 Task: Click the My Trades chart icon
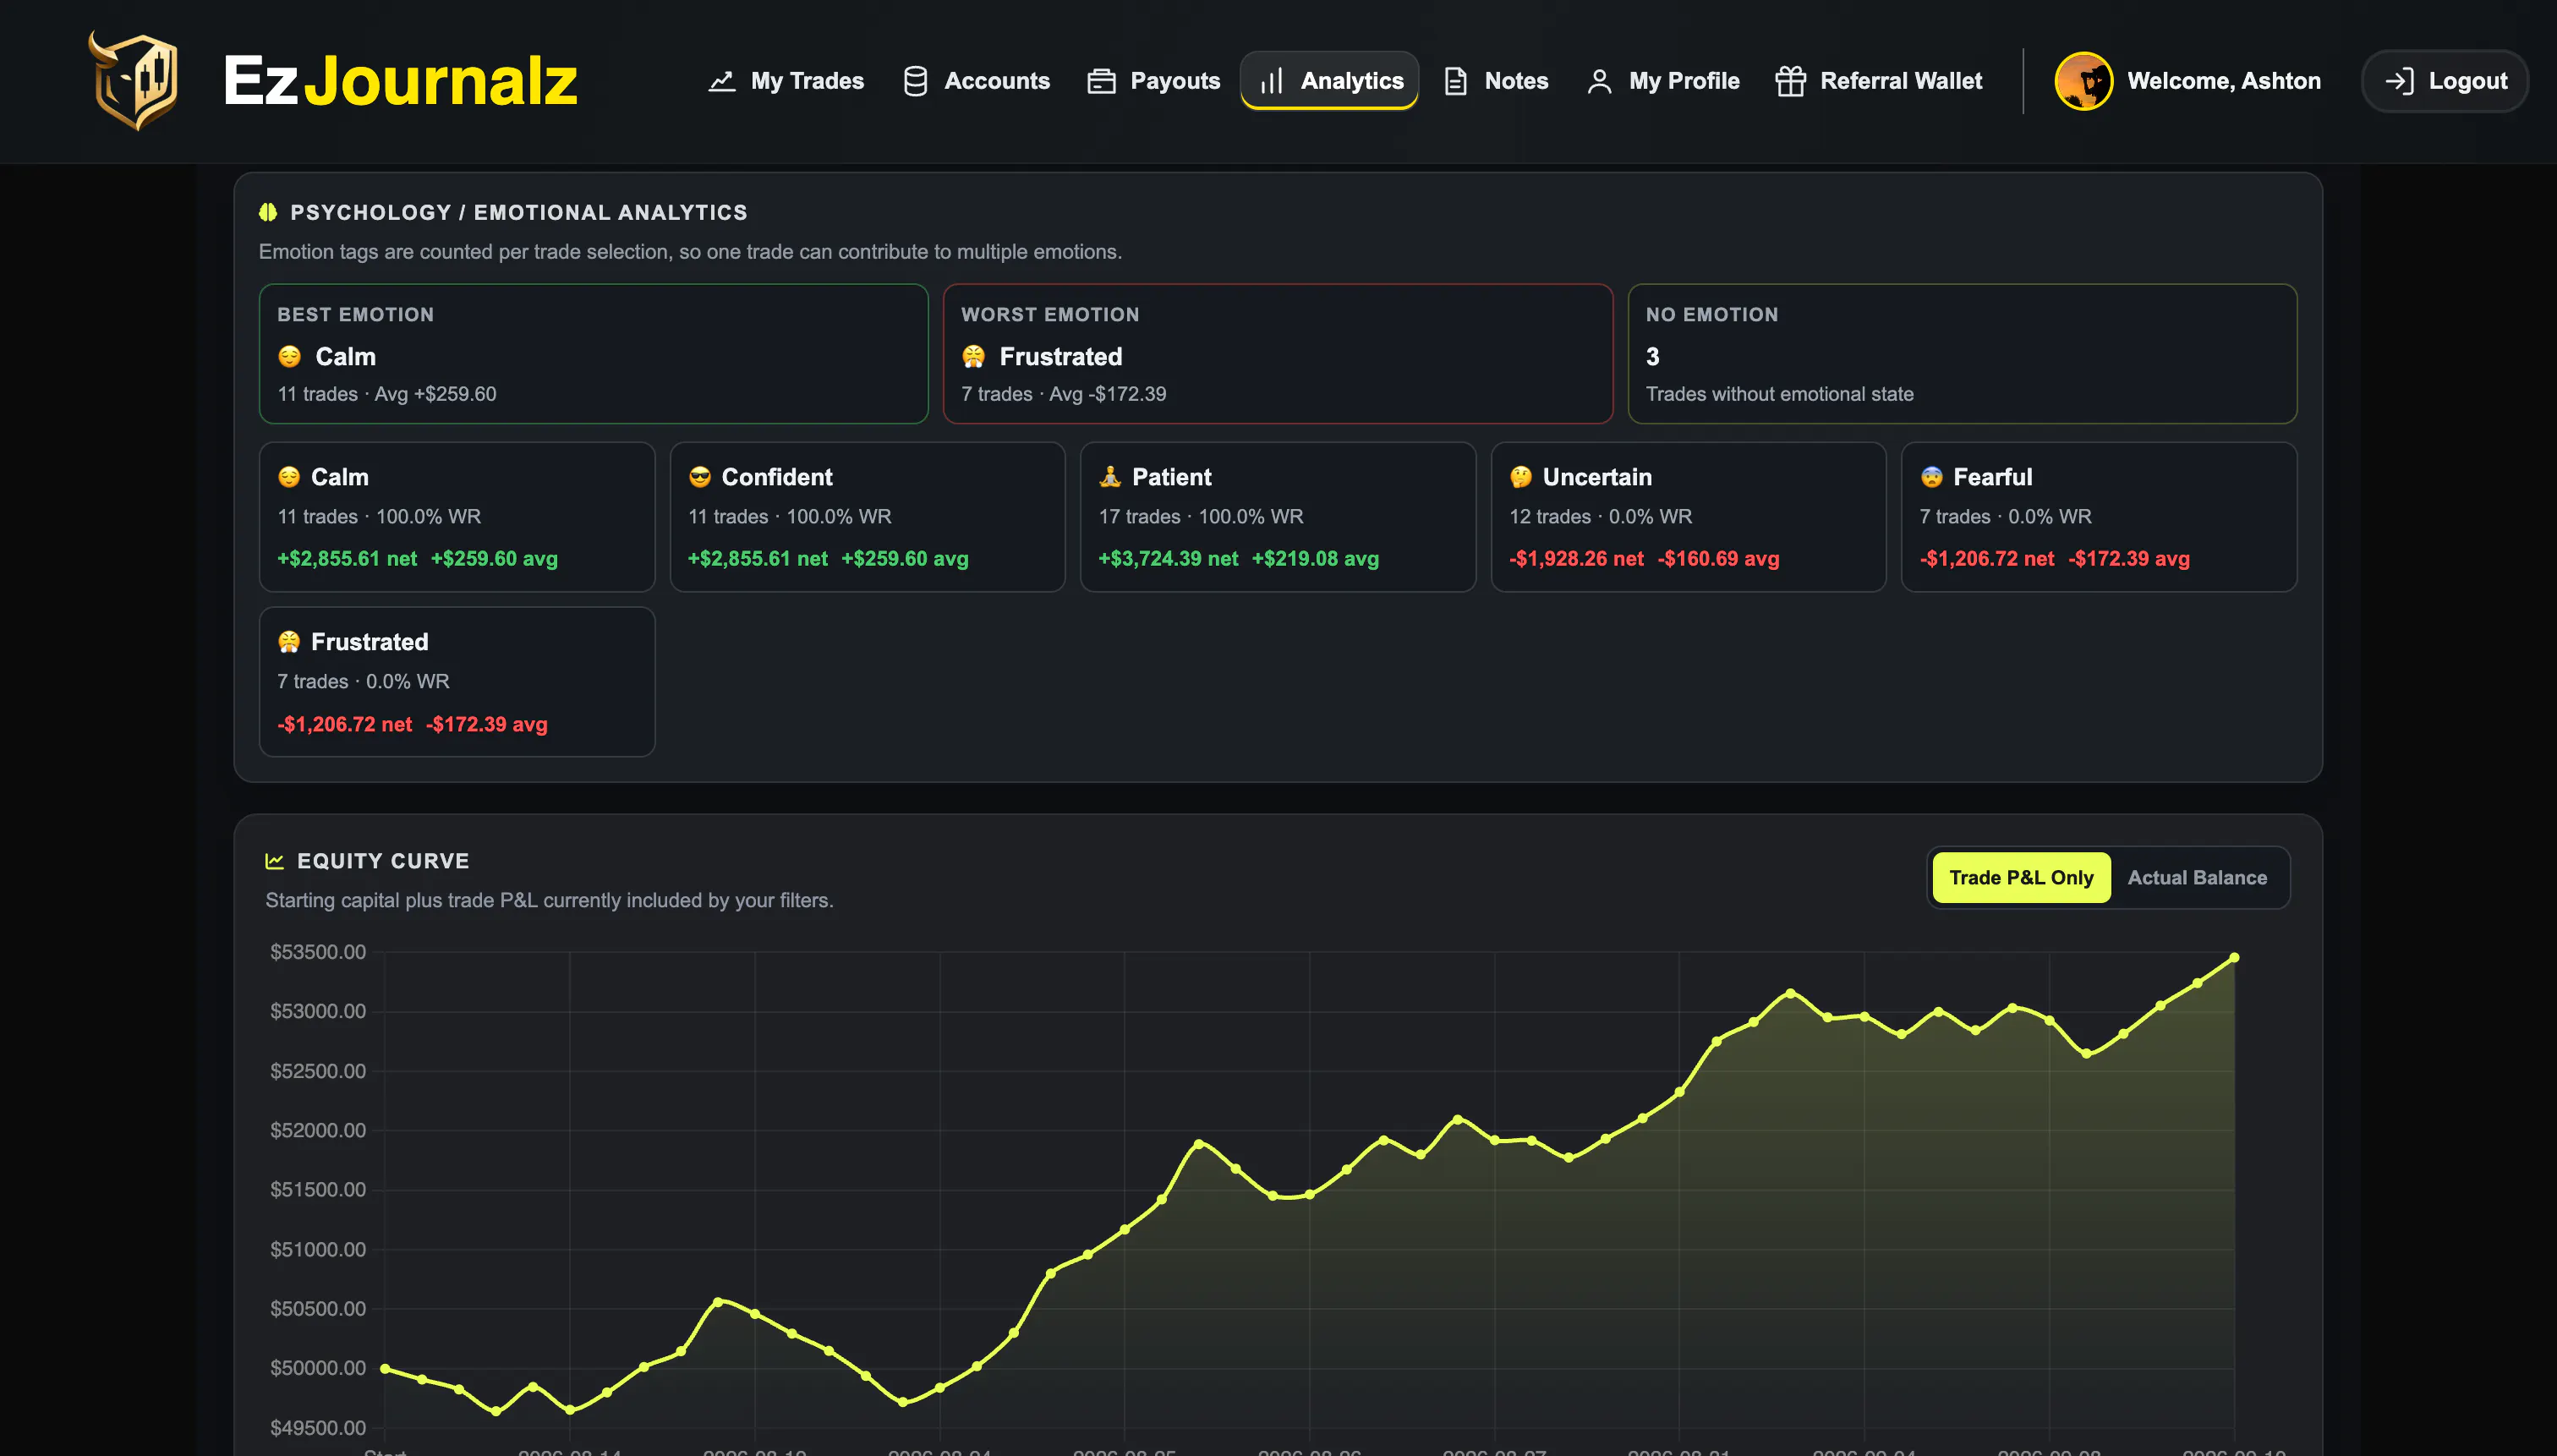pos(722,81)
